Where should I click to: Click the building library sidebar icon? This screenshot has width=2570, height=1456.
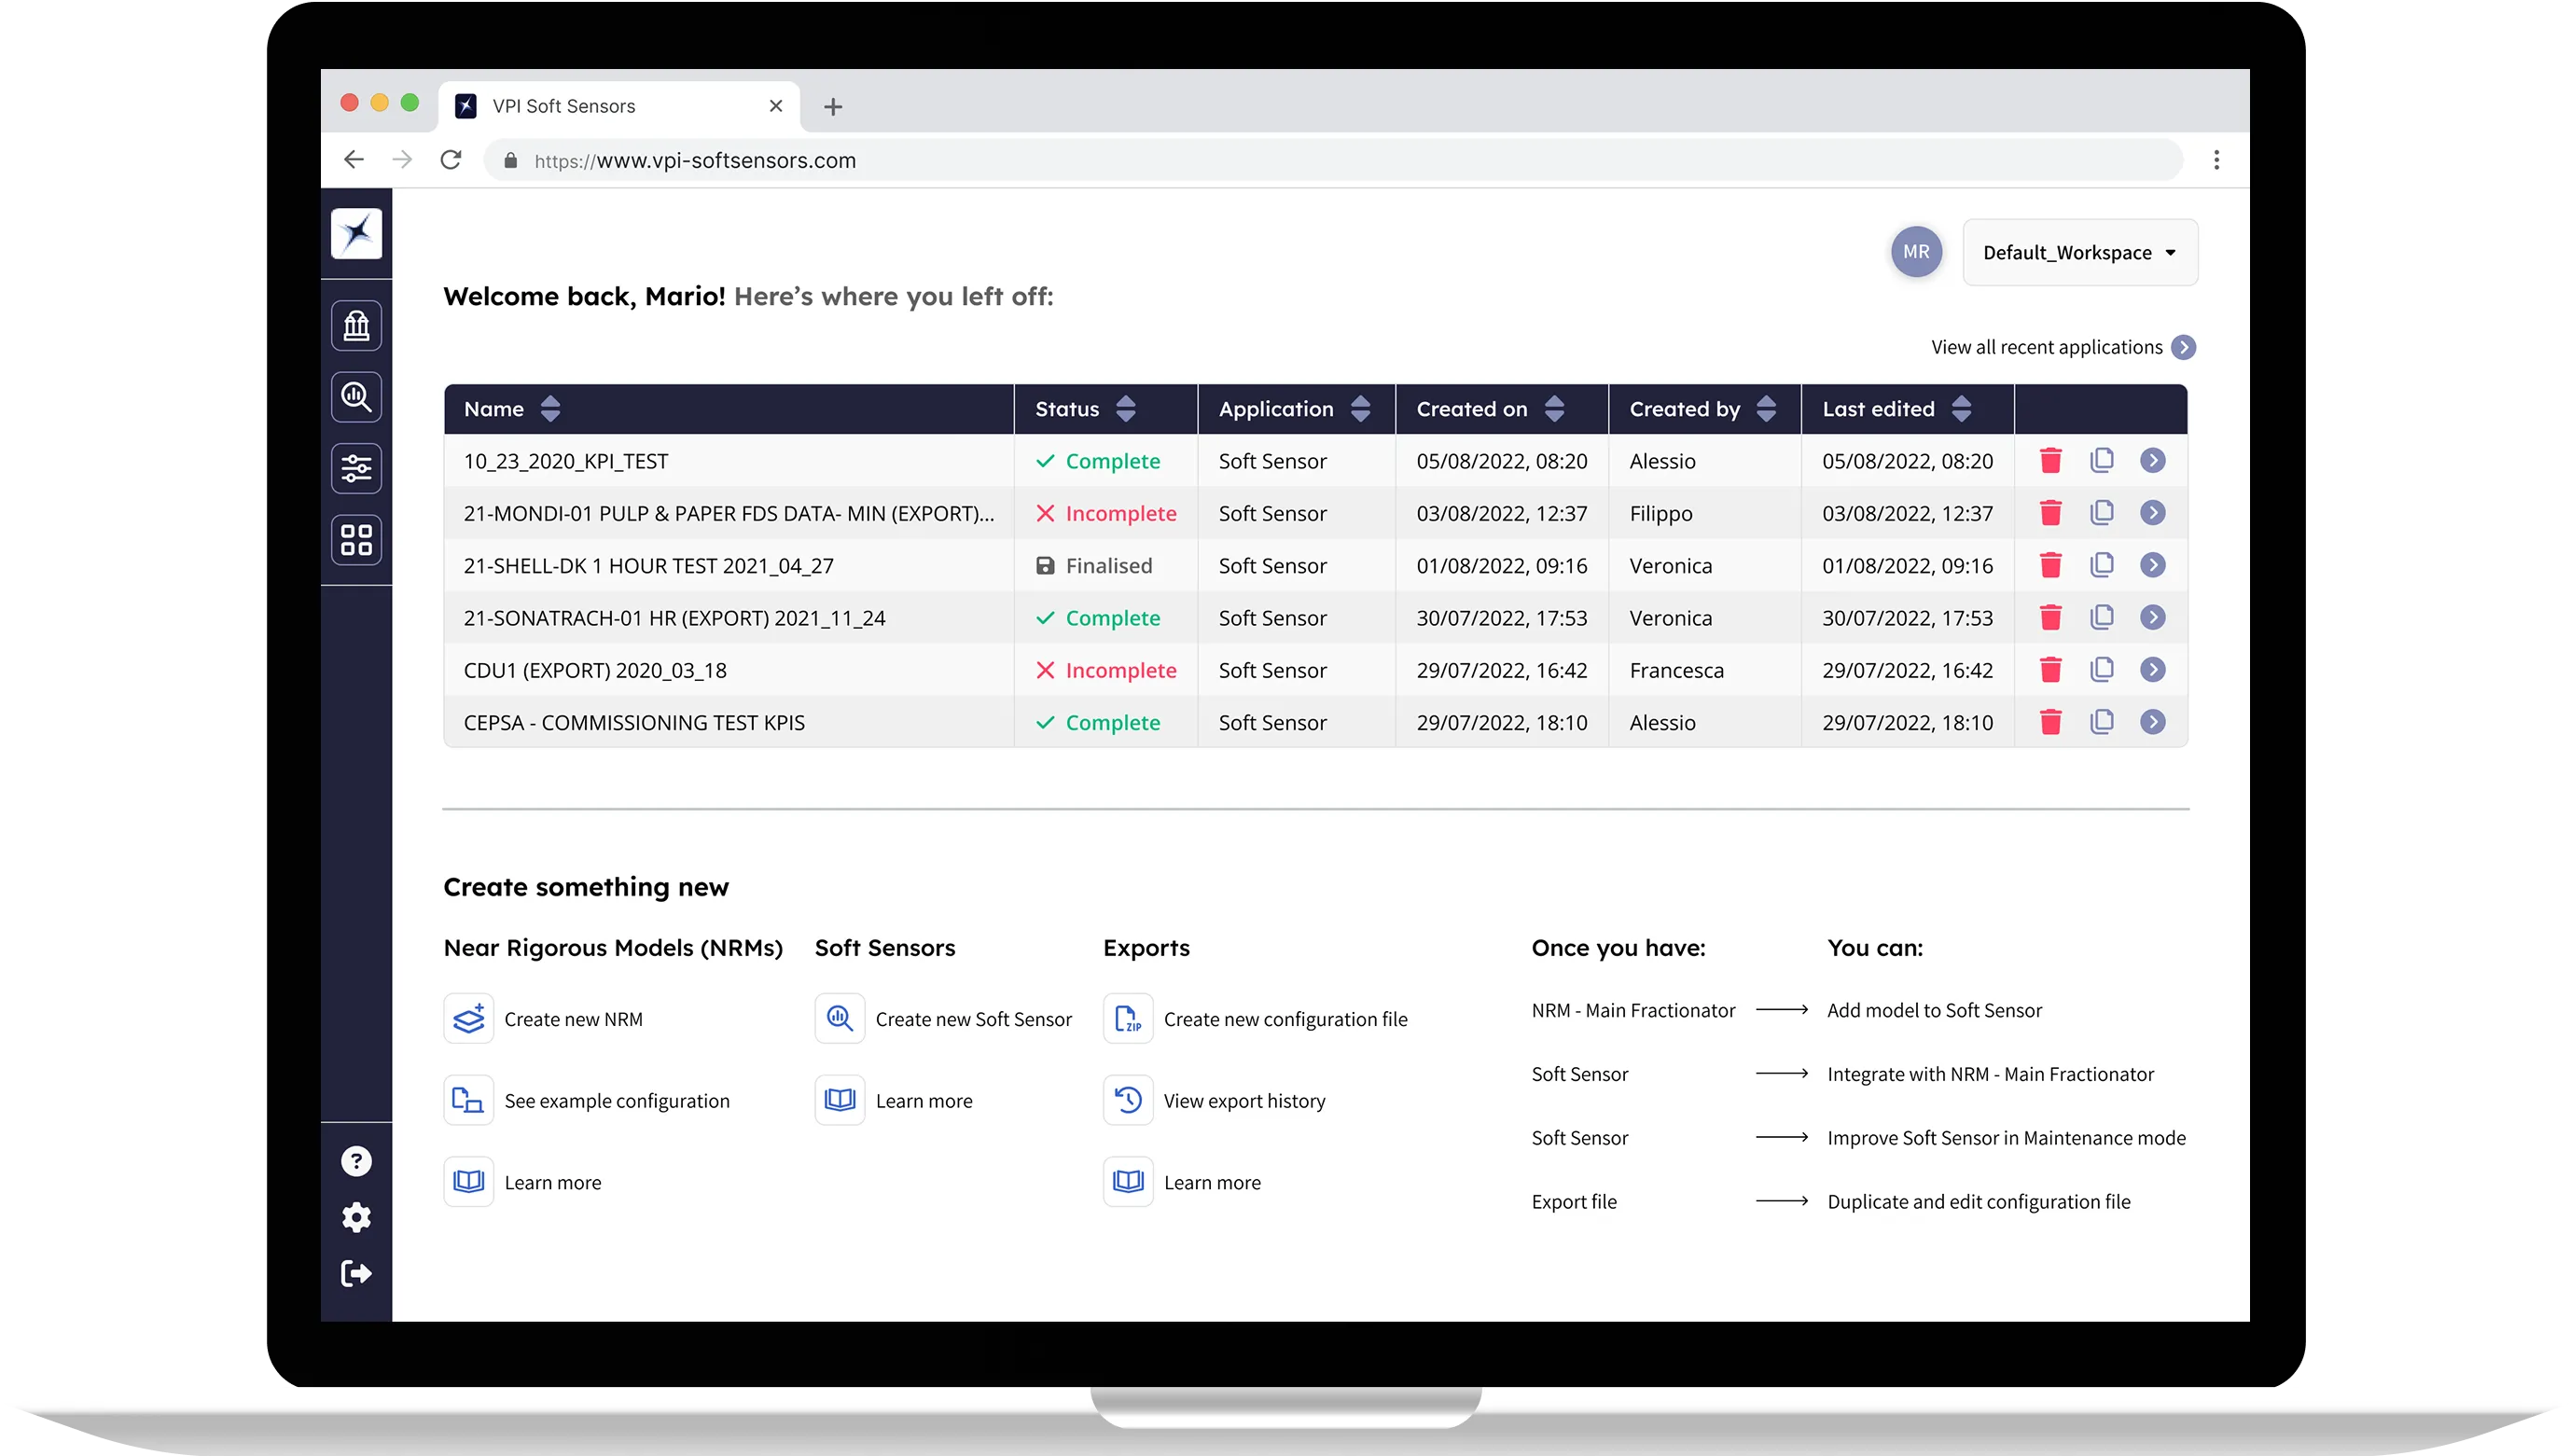click(356, 326)
